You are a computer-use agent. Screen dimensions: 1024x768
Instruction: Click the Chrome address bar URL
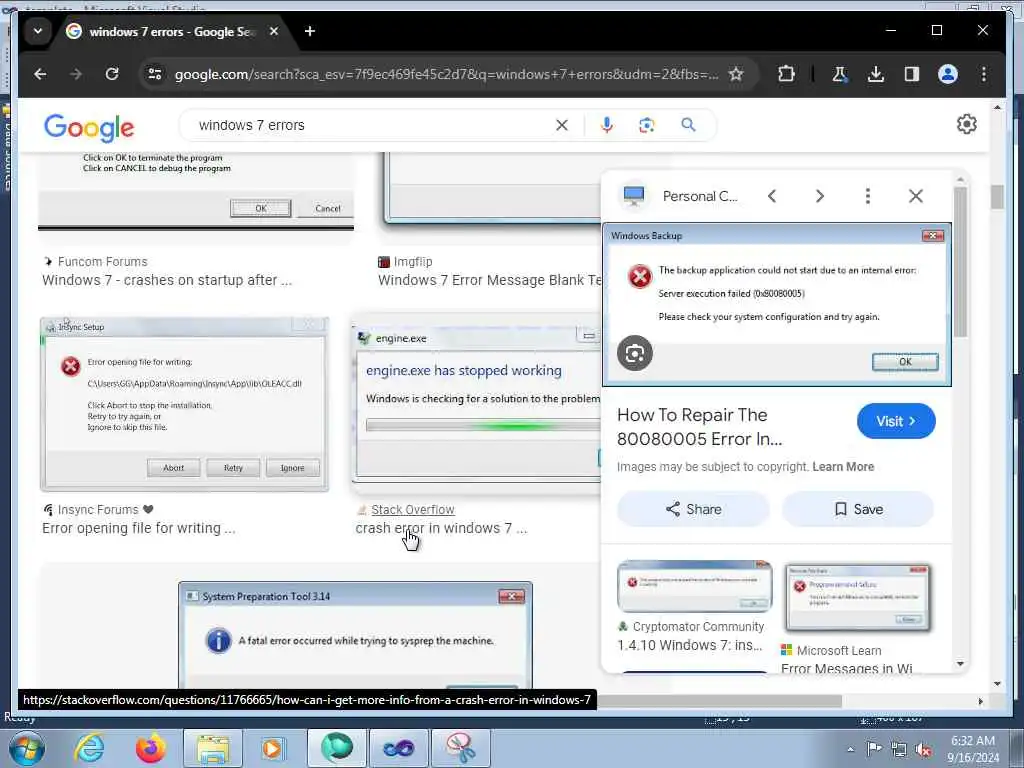[446, 74]
